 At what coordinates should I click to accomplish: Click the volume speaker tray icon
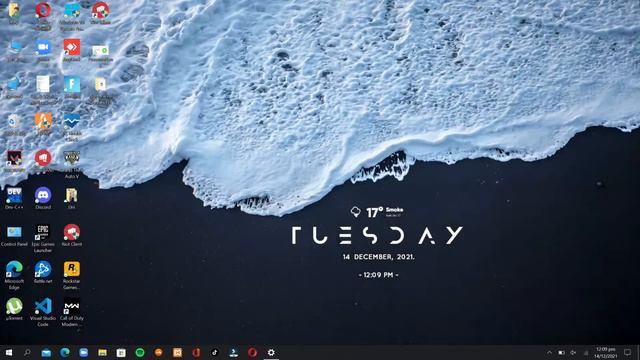pyautogui.click(x=573, y=353)
